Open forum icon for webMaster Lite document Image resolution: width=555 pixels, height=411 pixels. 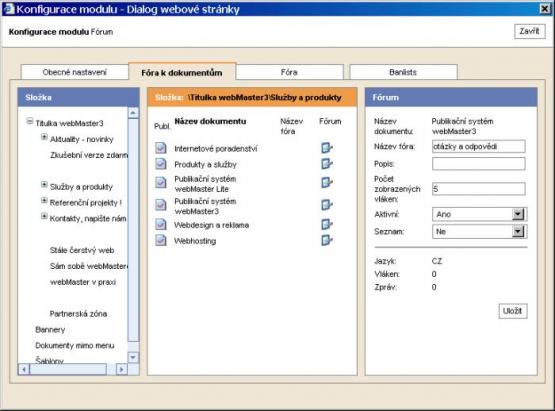(327, 182)
